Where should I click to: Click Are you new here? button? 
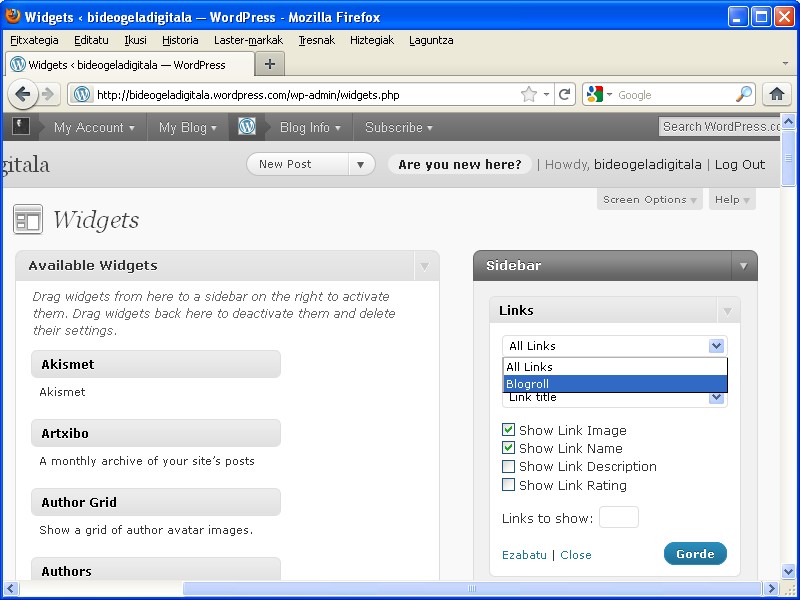(460, 164)
